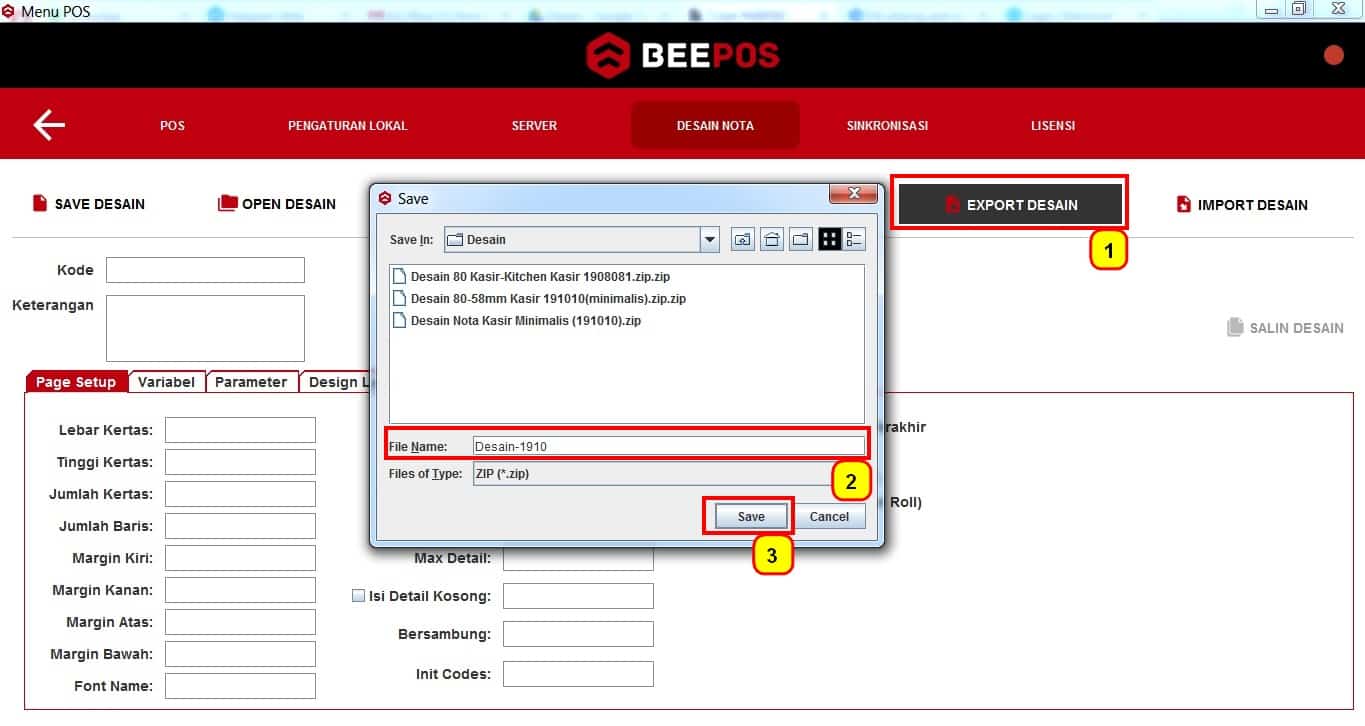Click the Jumlah Baris input field
Viewport: 1365px width, 726px height.
[240, 526]
